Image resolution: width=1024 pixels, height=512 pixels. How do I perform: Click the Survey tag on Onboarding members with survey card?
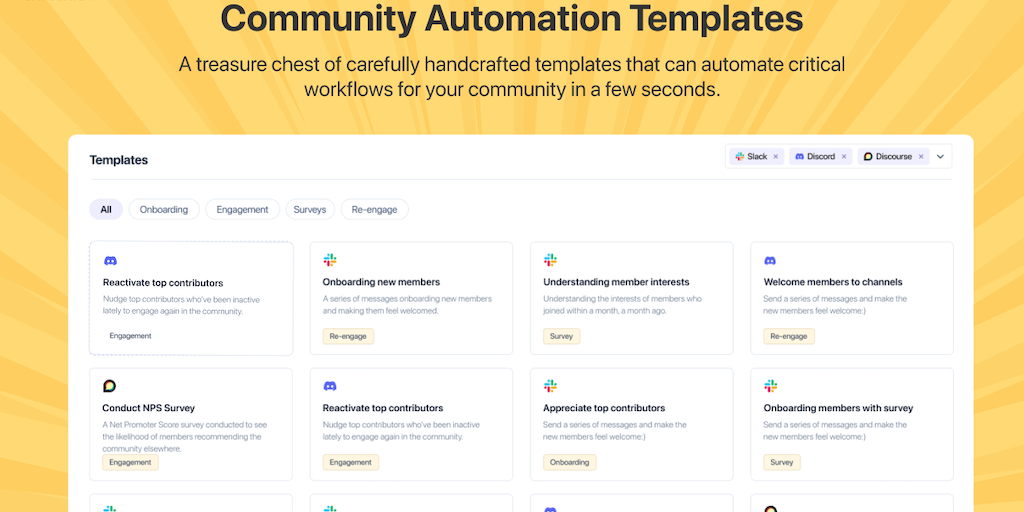click(781, 462)
